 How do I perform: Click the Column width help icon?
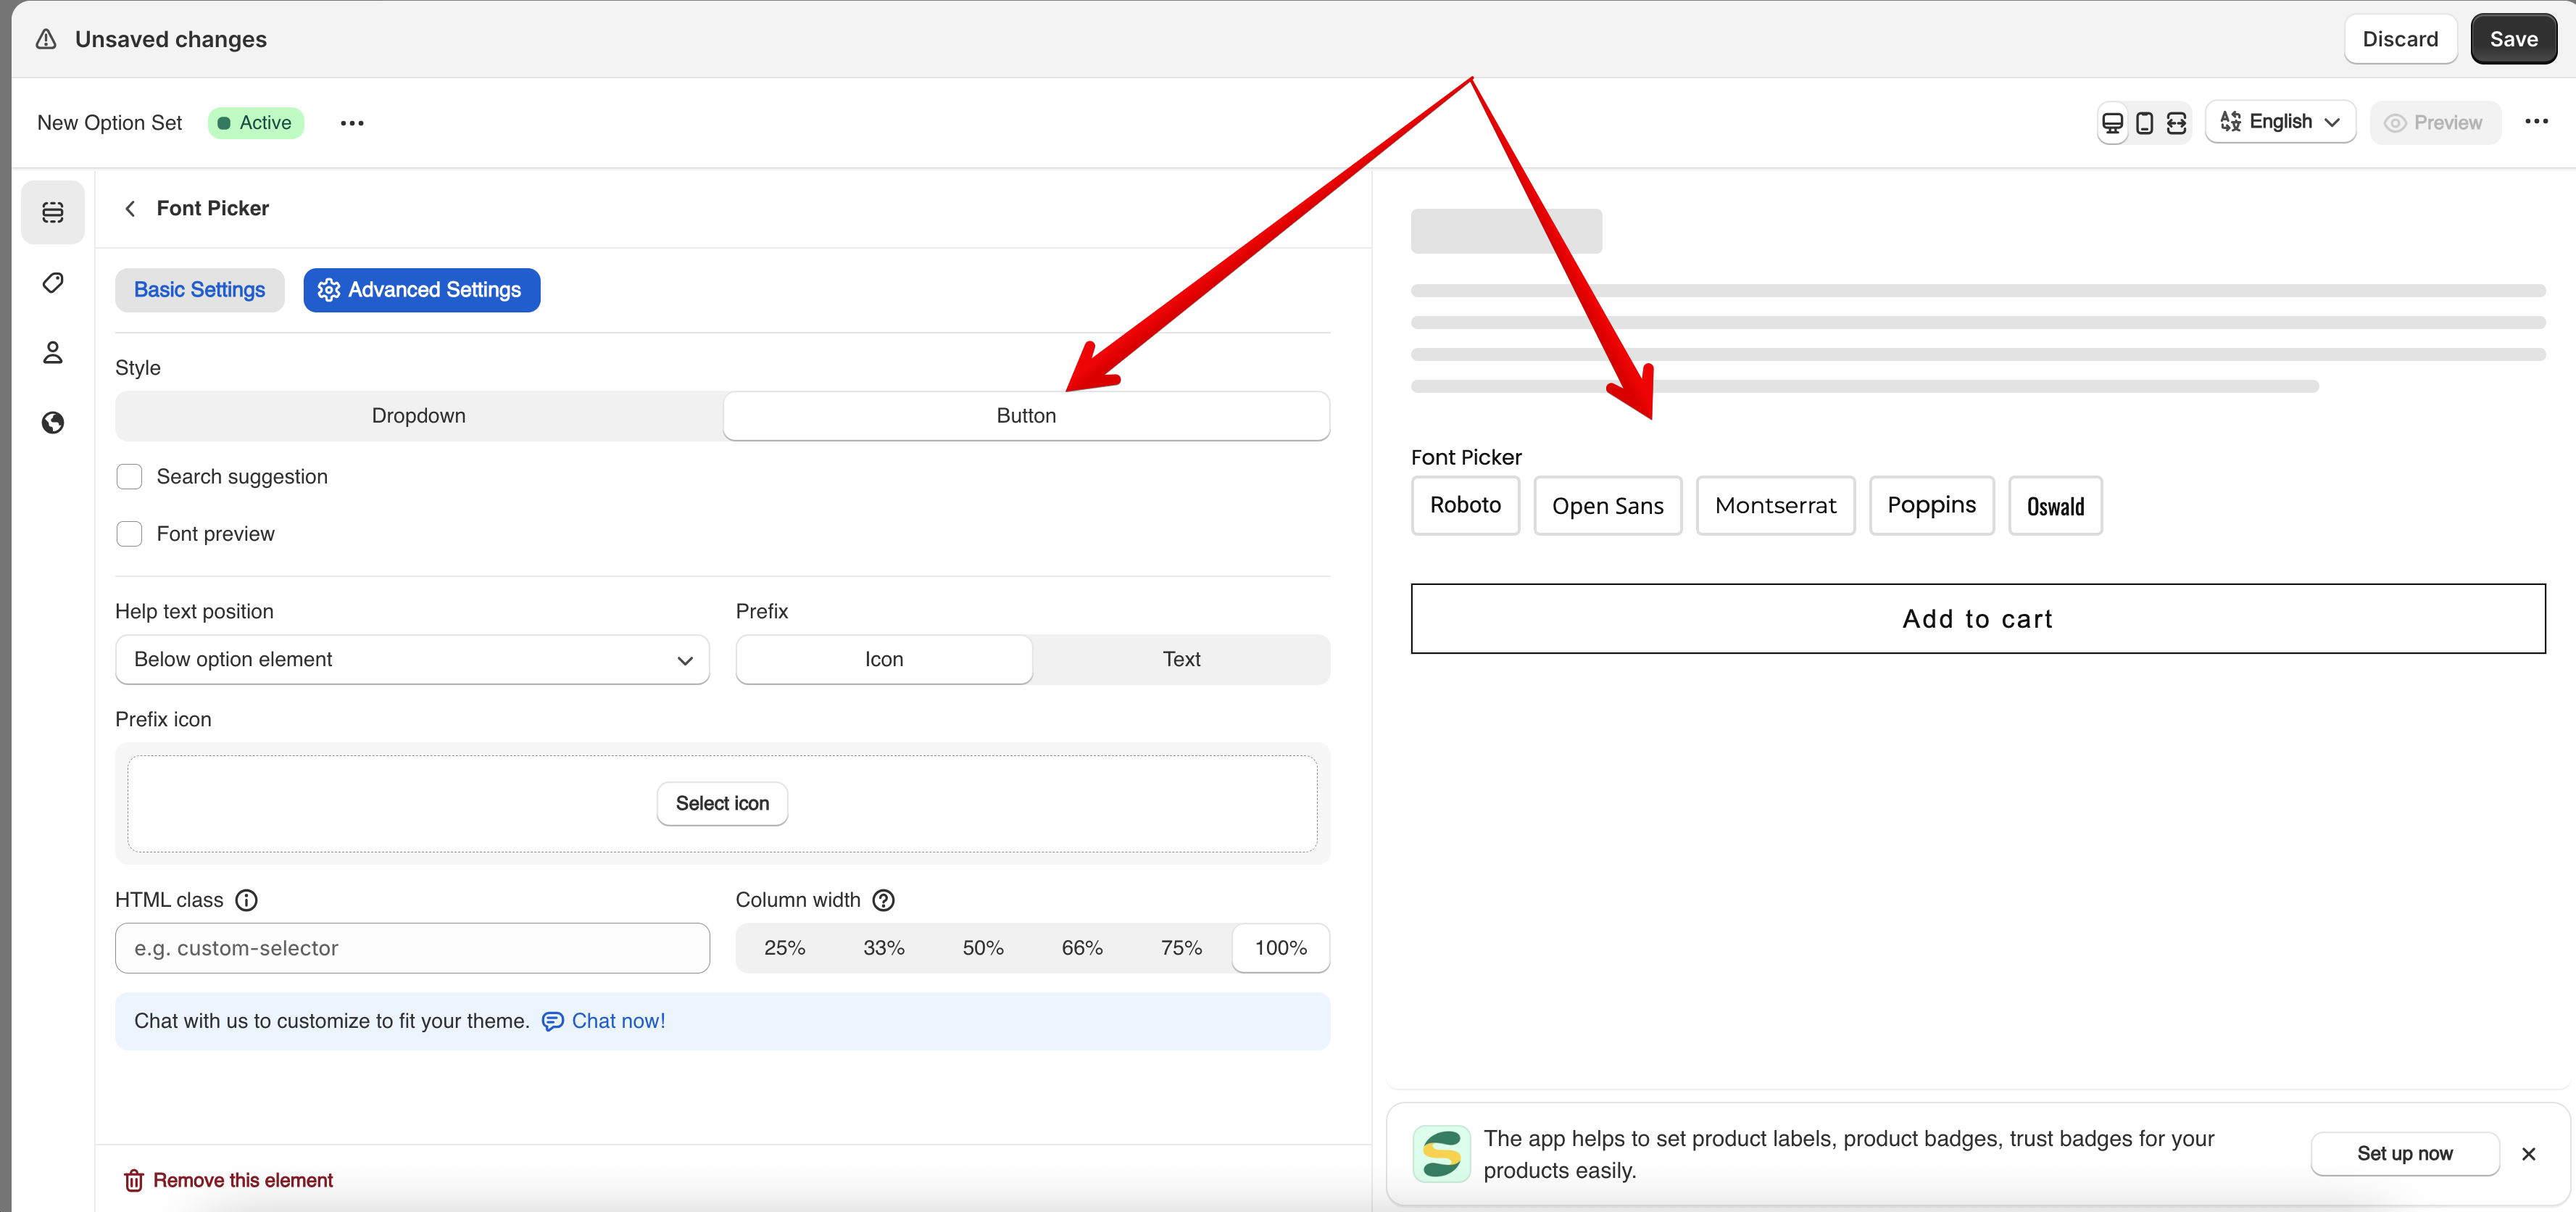(x=883, y=900)
